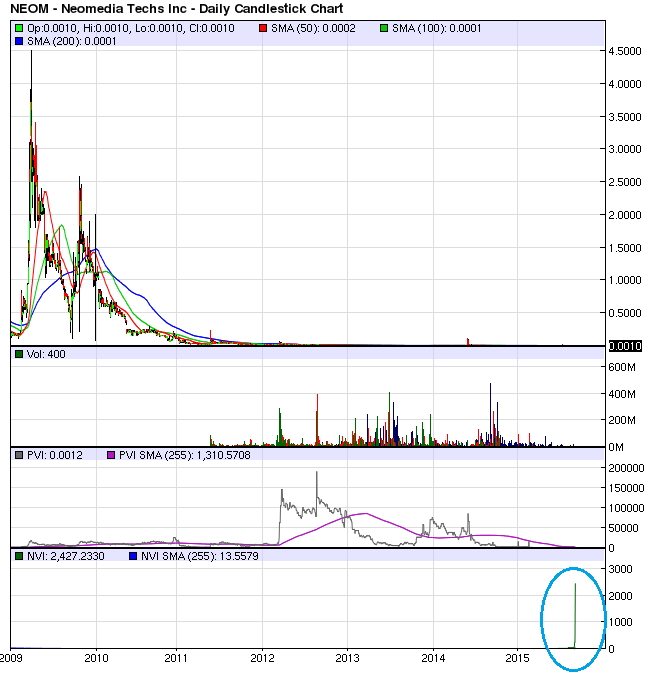650x689 pixels.
Task: Click the 2014 year label on time axis
Action: click(433, 658)
